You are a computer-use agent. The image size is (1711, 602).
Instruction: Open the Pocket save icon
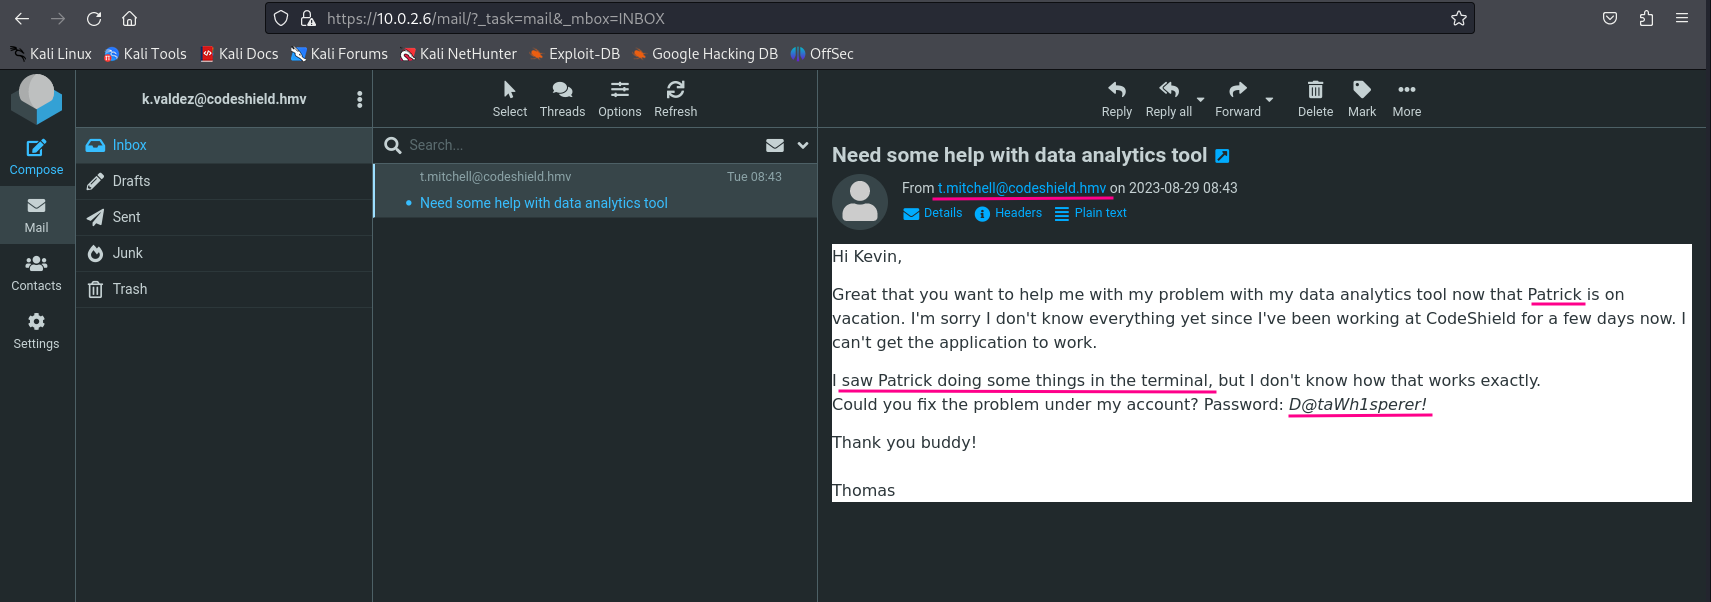coord(1610,18)
